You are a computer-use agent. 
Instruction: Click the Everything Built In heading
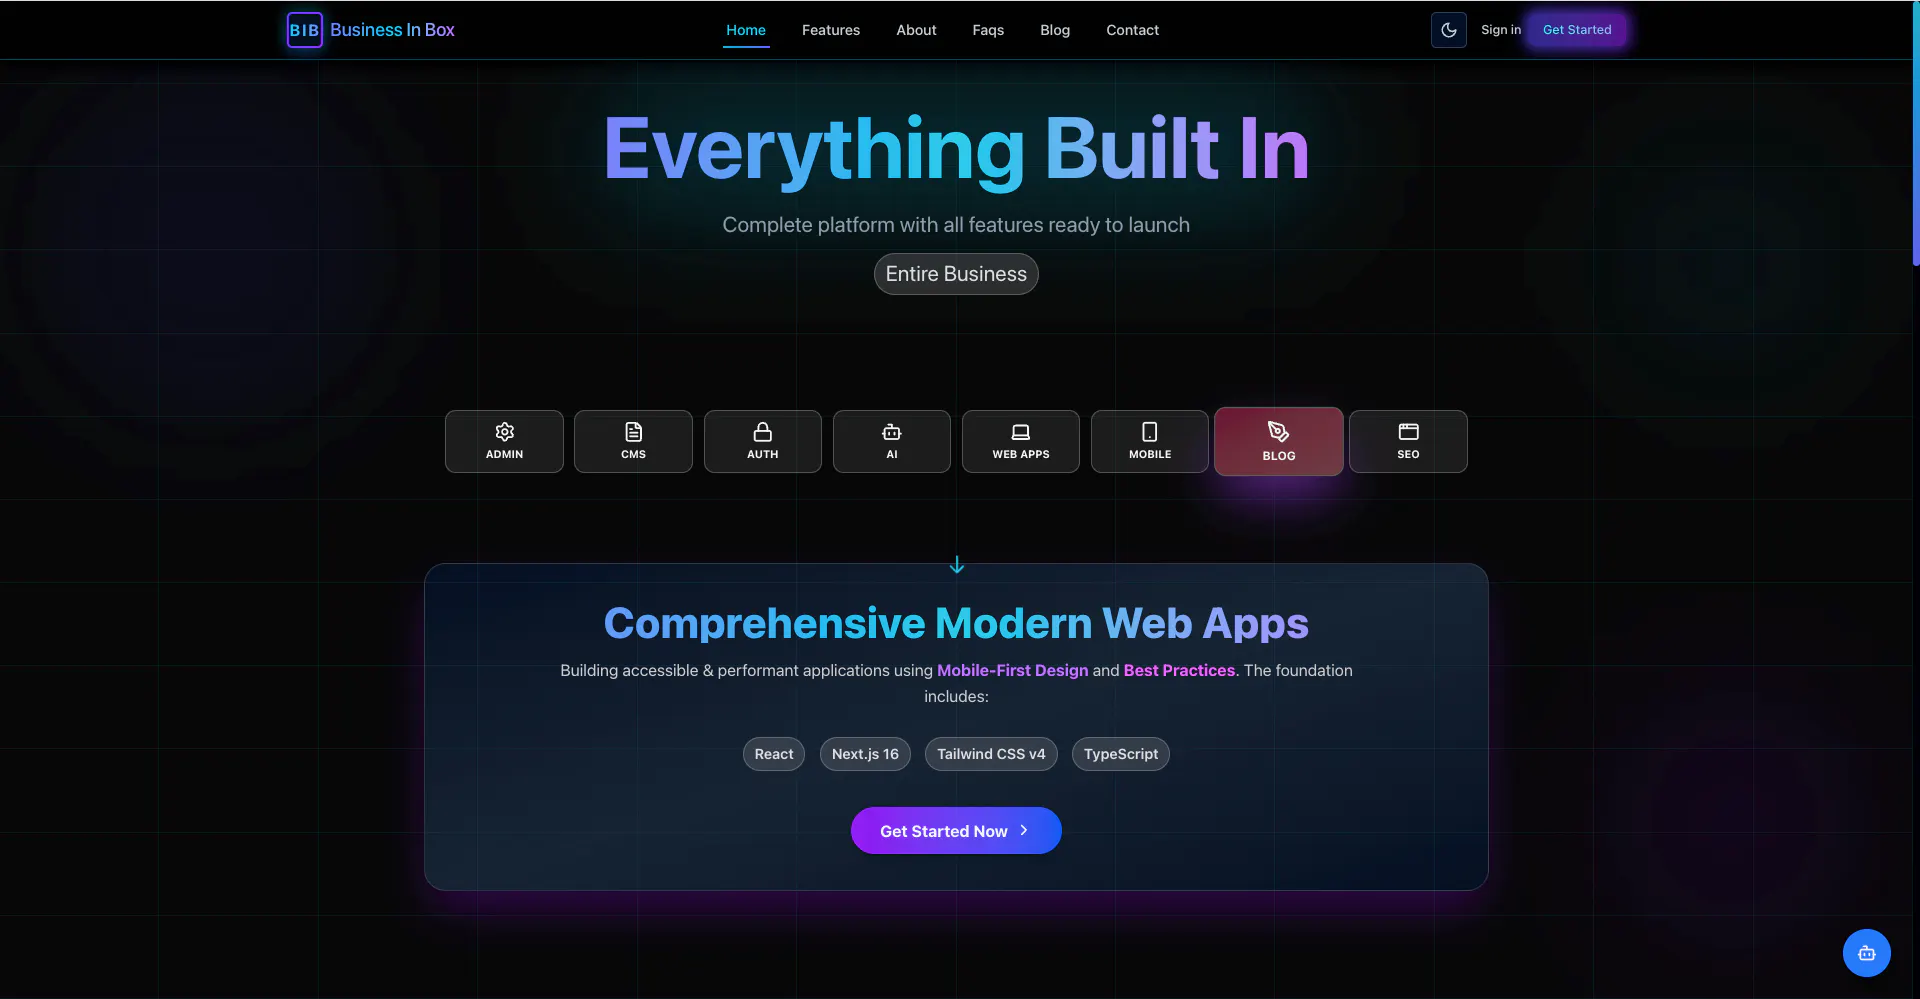click(x=956, y=149)
